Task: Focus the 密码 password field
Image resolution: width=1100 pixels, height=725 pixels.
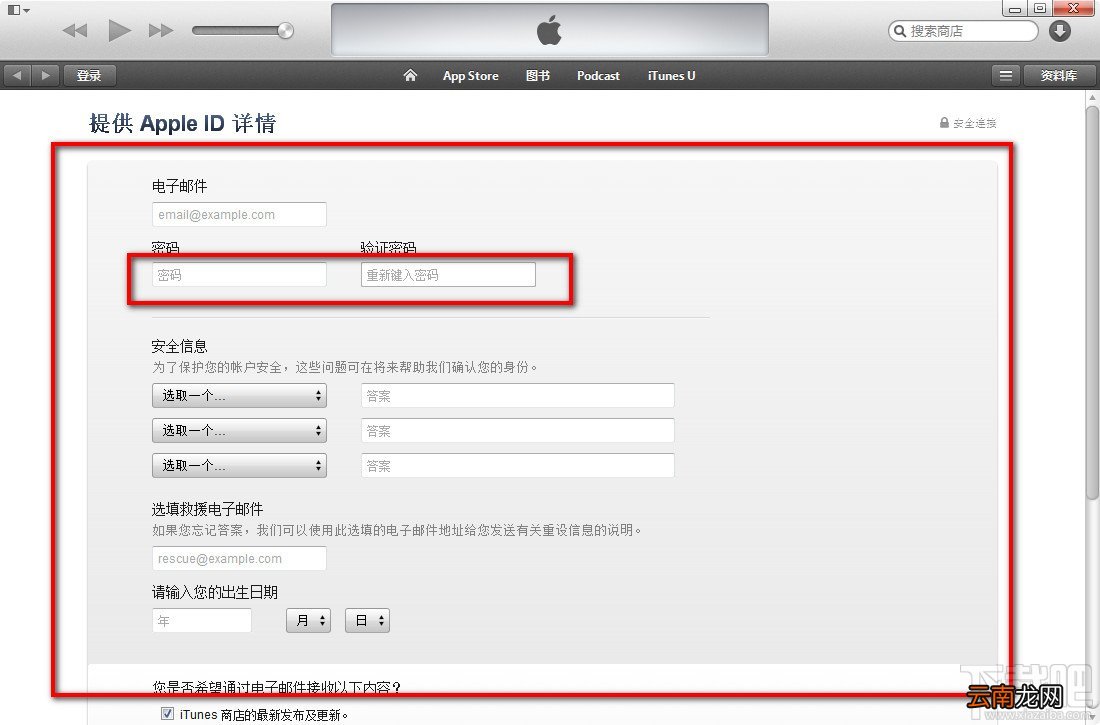Action: 239,274
